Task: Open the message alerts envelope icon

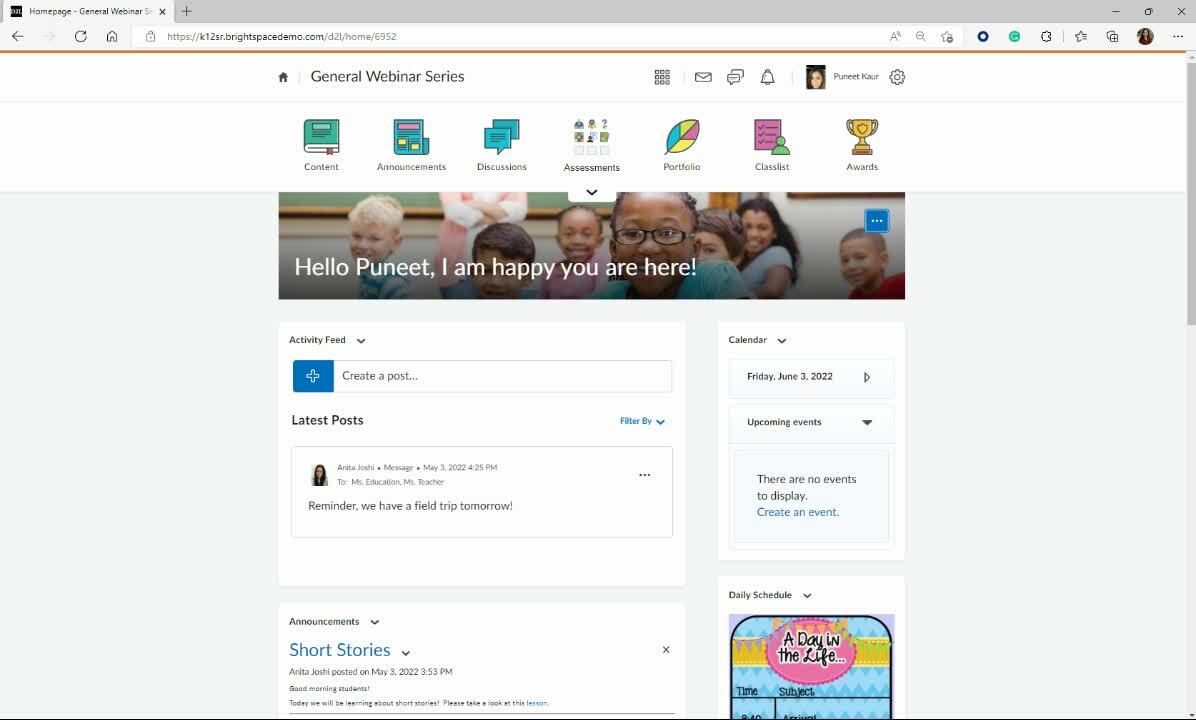Action: (x=703, y=77)
